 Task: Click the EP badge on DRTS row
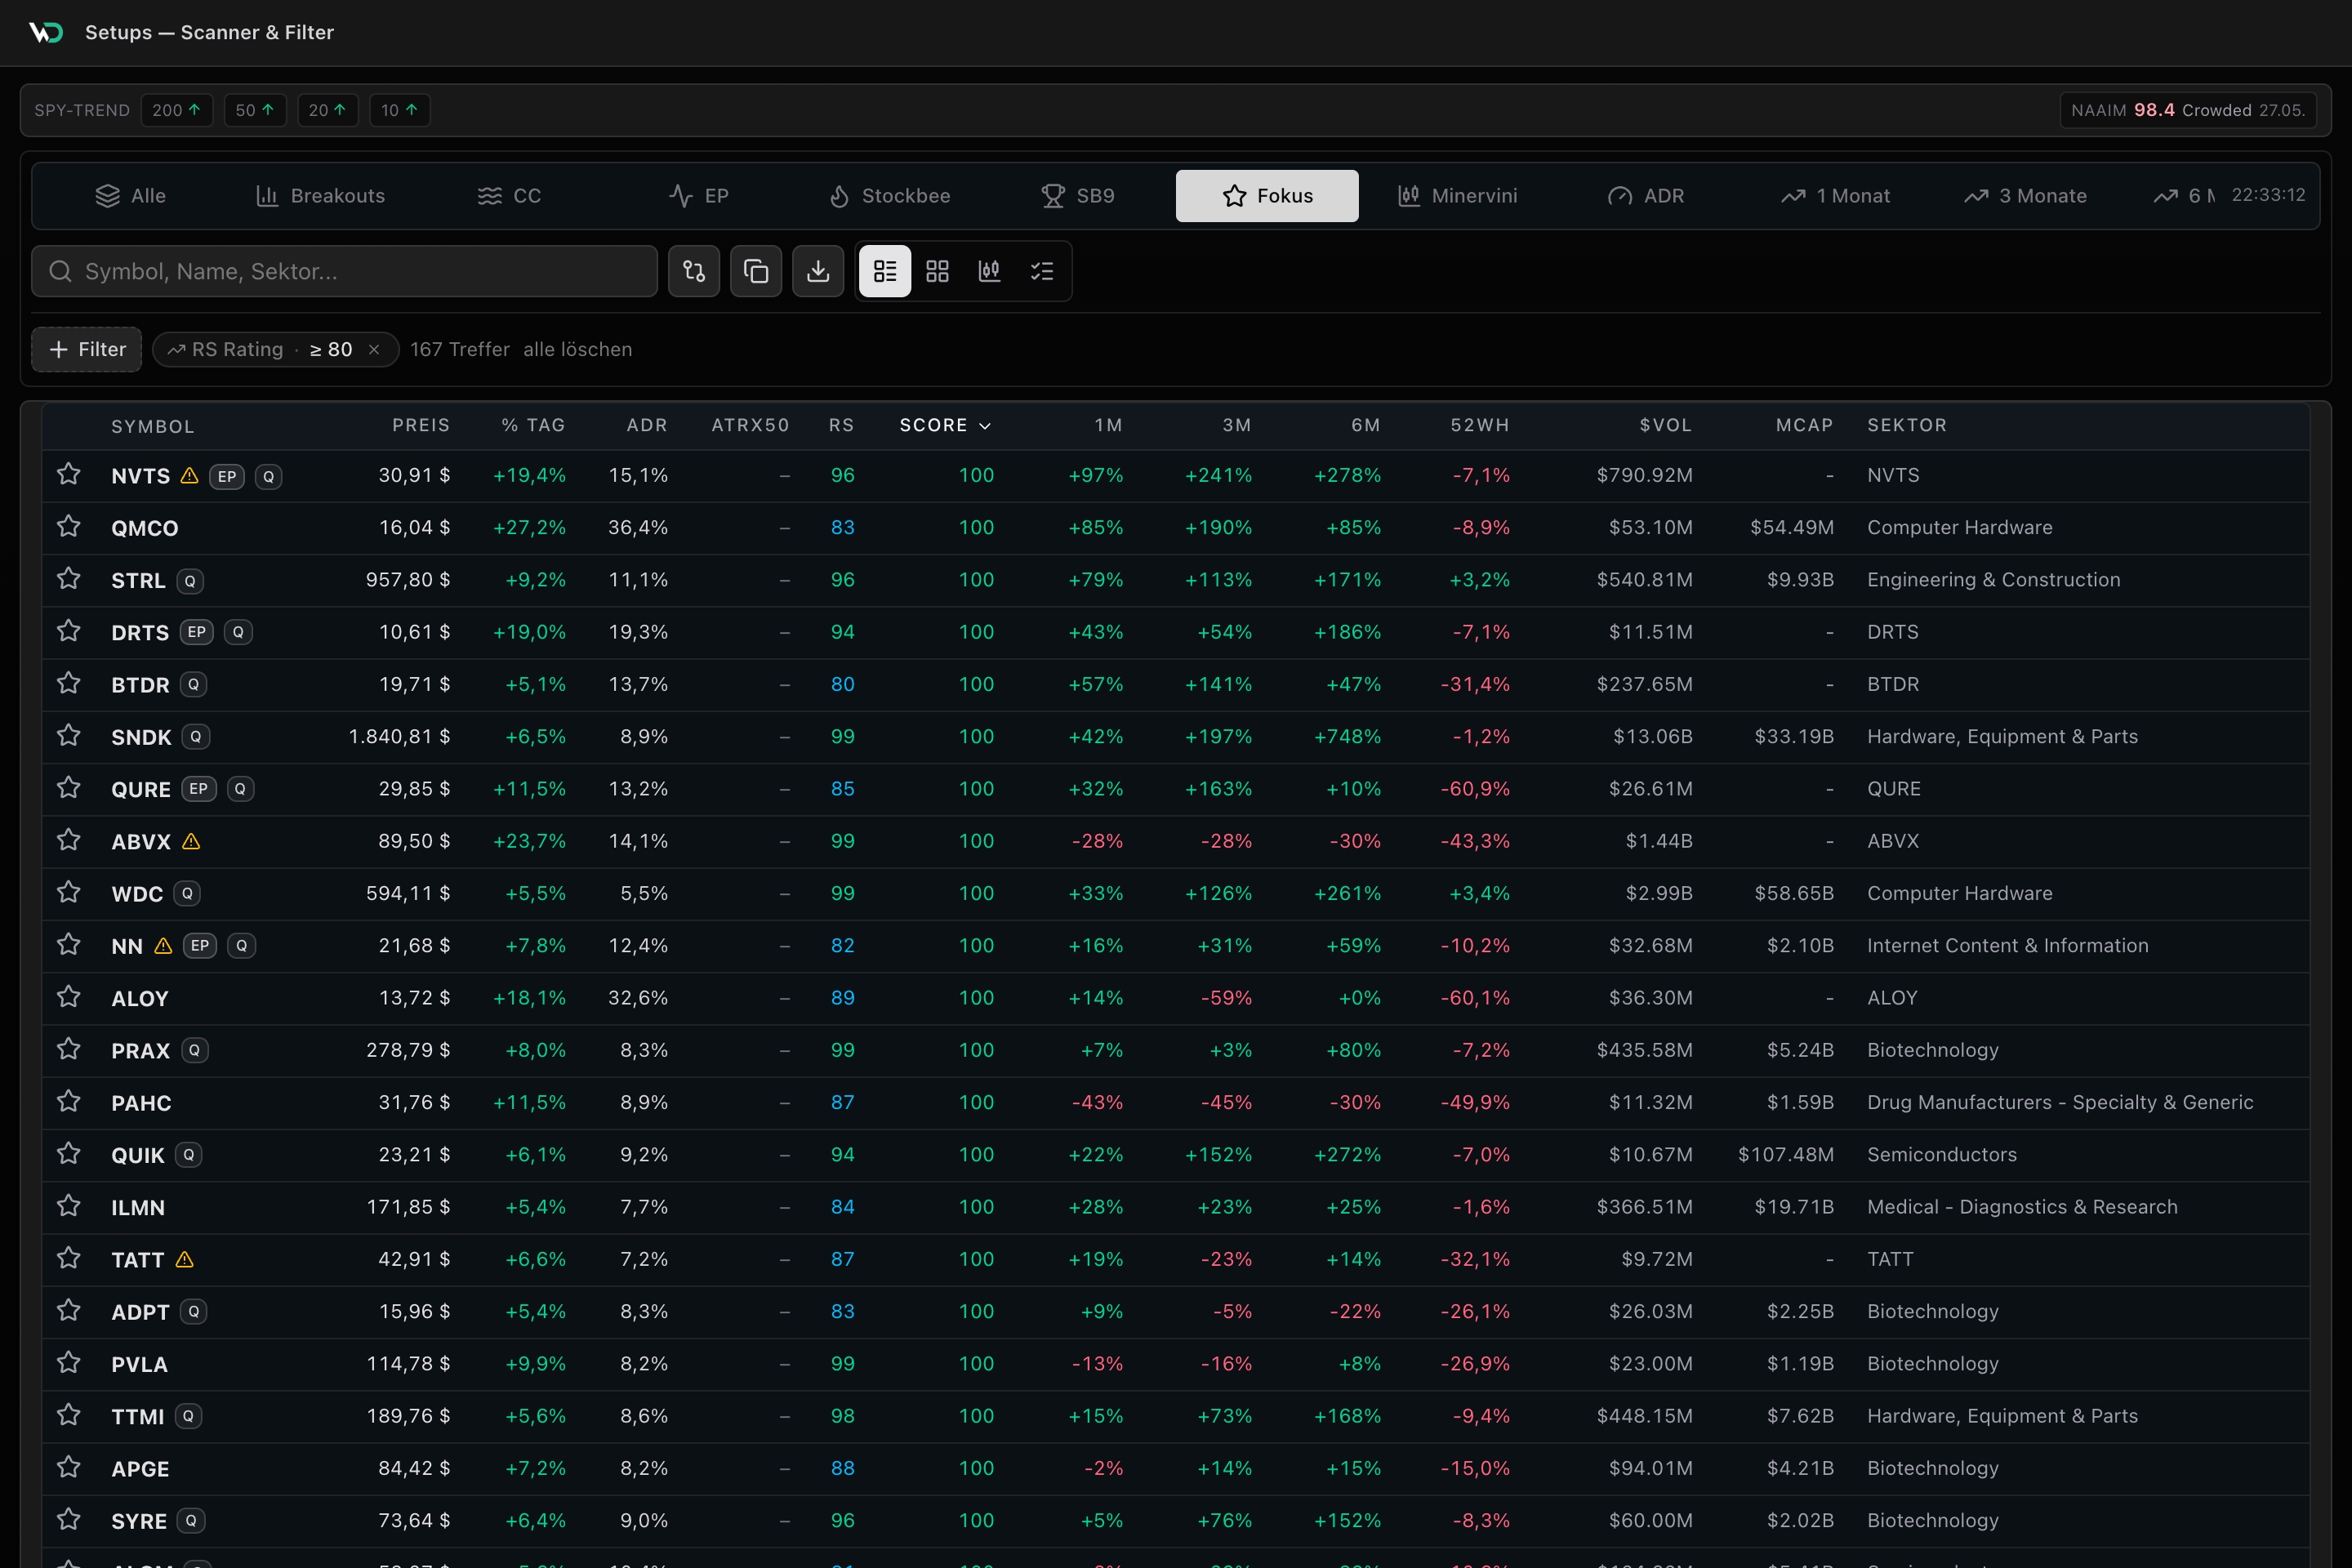coord(197,632)
